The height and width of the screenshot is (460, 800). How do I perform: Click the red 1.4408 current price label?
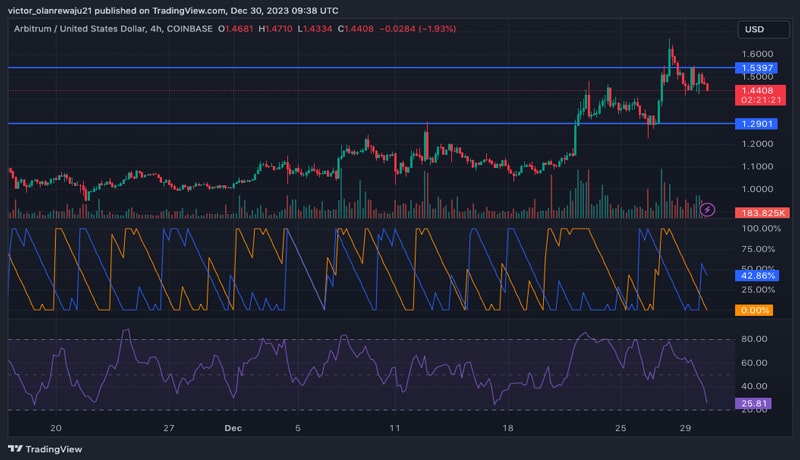tap(760, 95)
